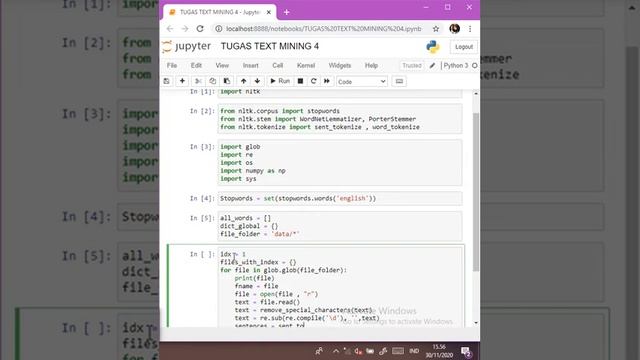Open the cell type dropdown showing Code
The width and height of the screenshot is (640, 360).
pos(362,82)
